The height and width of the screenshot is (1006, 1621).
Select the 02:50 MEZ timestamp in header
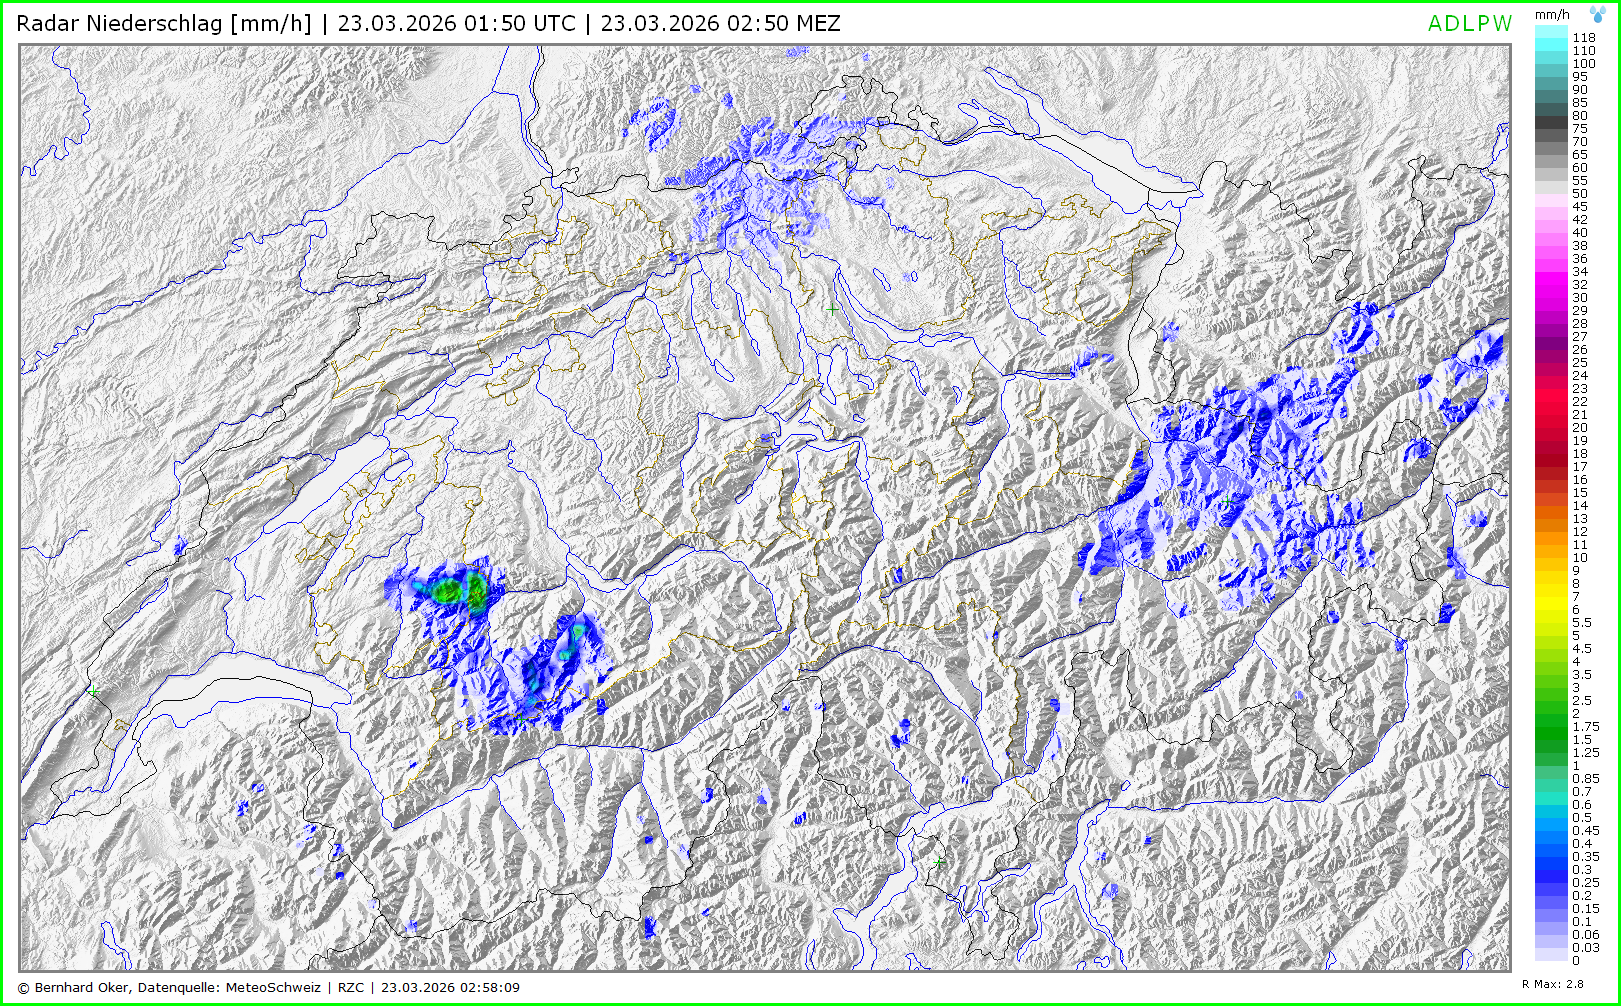click(x=720, y=24)
